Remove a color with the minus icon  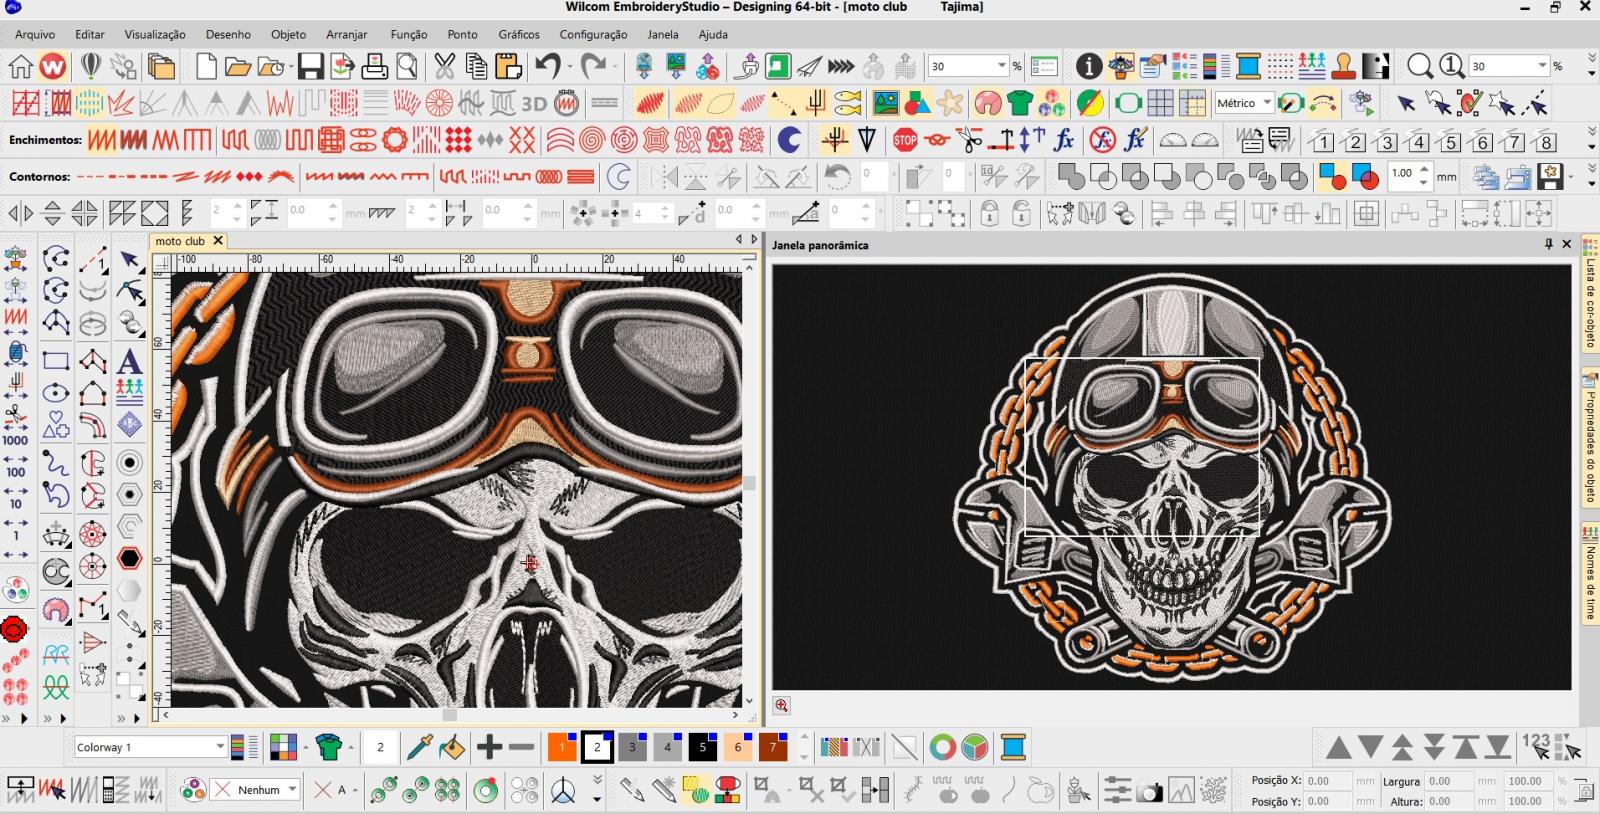[x=521, y=747]
